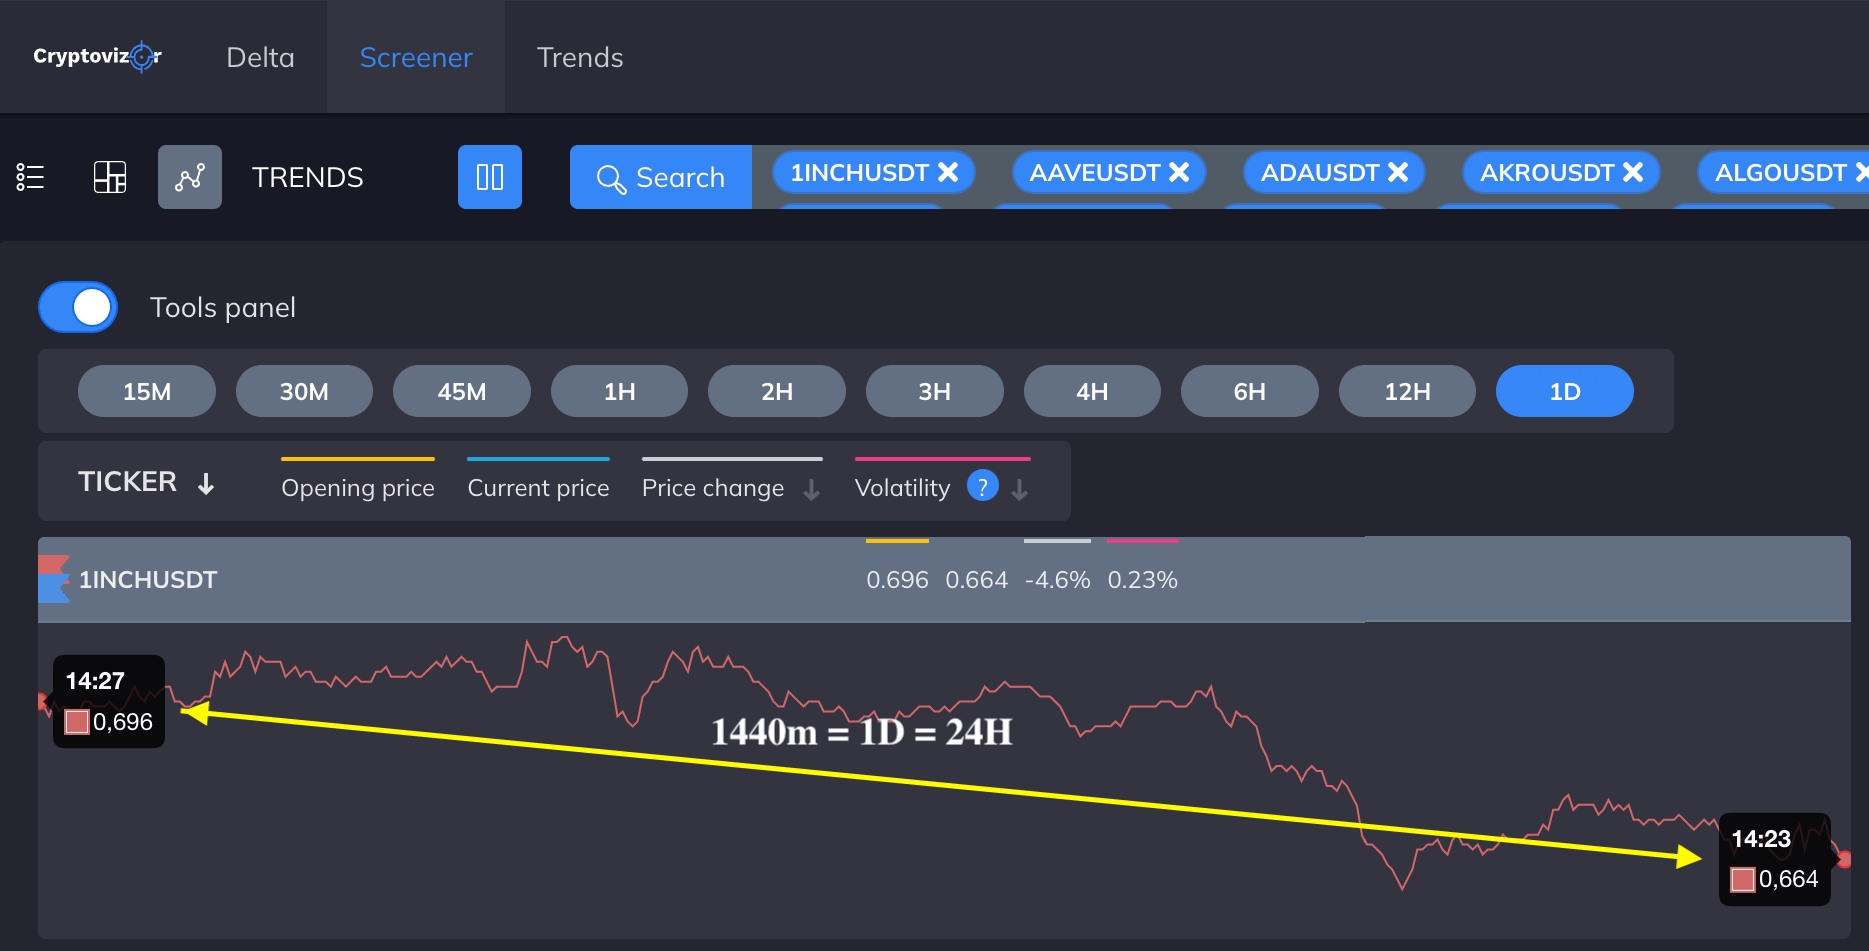Remove the AAVEUSDT ticker tag
The image size is (1869, 951).
click(1179, 172)
